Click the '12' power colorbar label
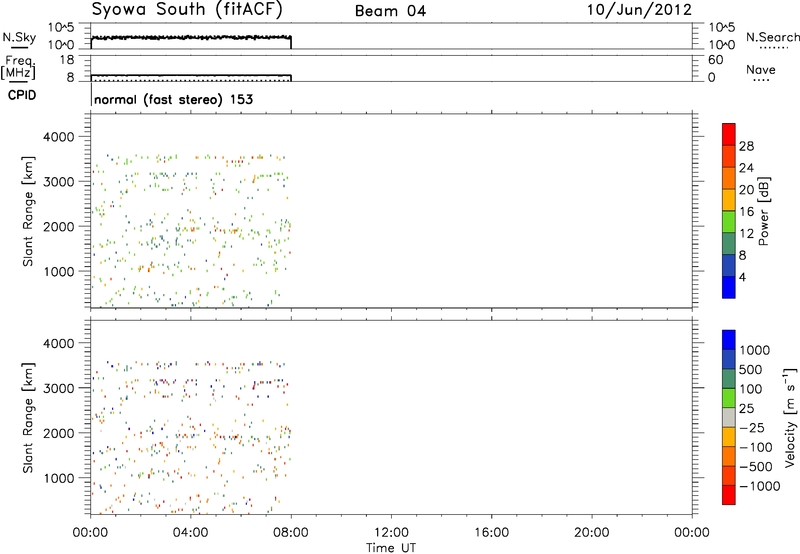 (746, 234)
